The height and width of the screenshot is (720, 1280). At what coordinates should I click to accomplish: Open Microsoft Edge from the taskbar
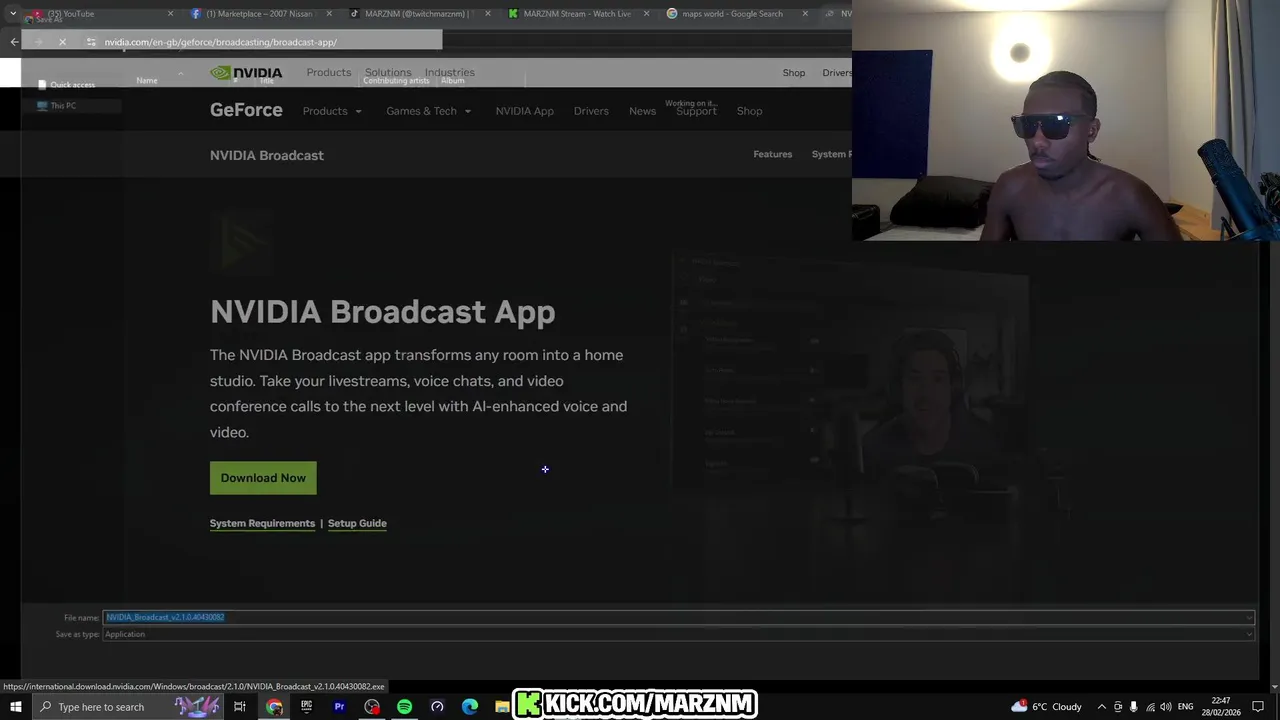pos(470,707)
